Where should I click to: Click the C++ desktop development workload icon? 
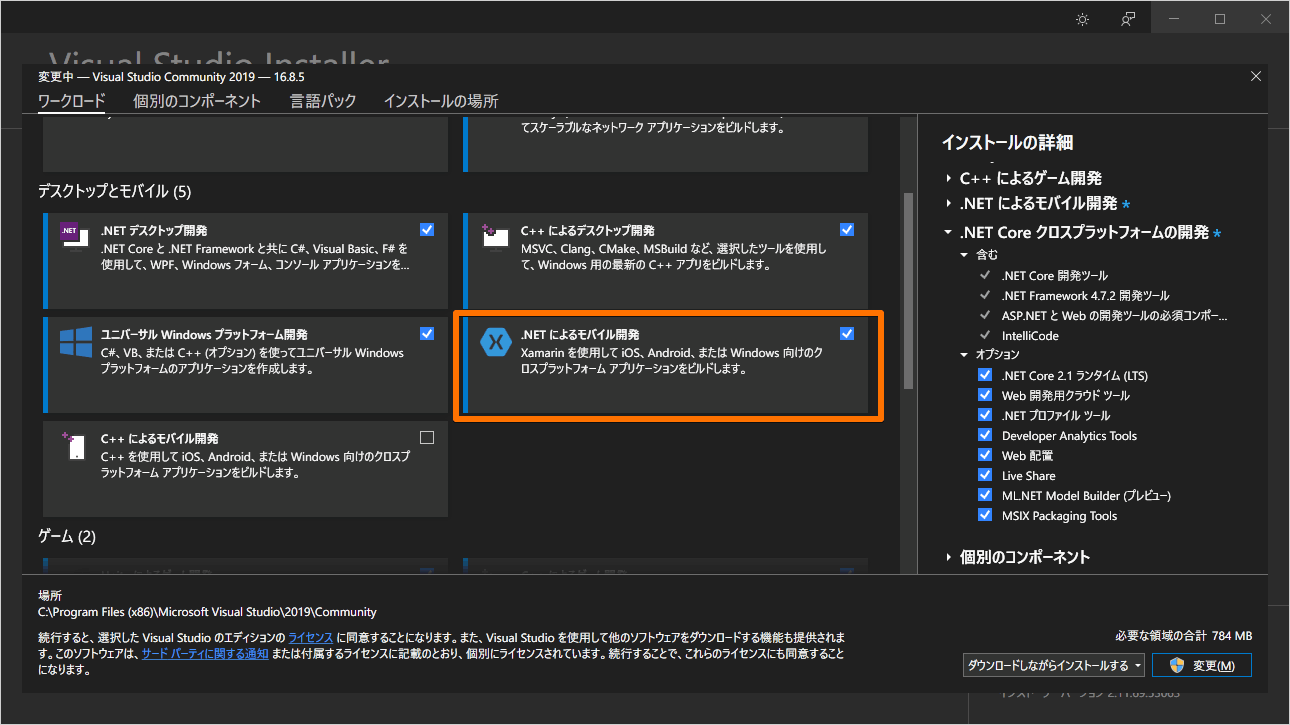point(495,235)
